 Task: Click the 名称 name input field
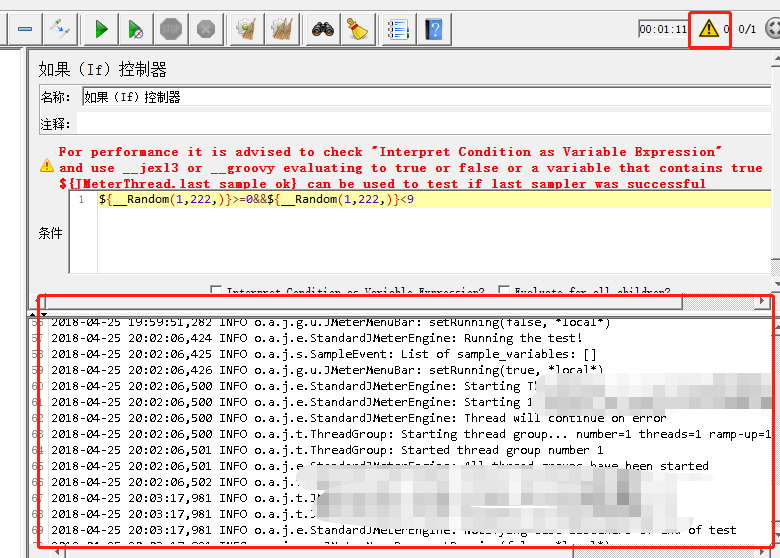[x=426, y=96]
